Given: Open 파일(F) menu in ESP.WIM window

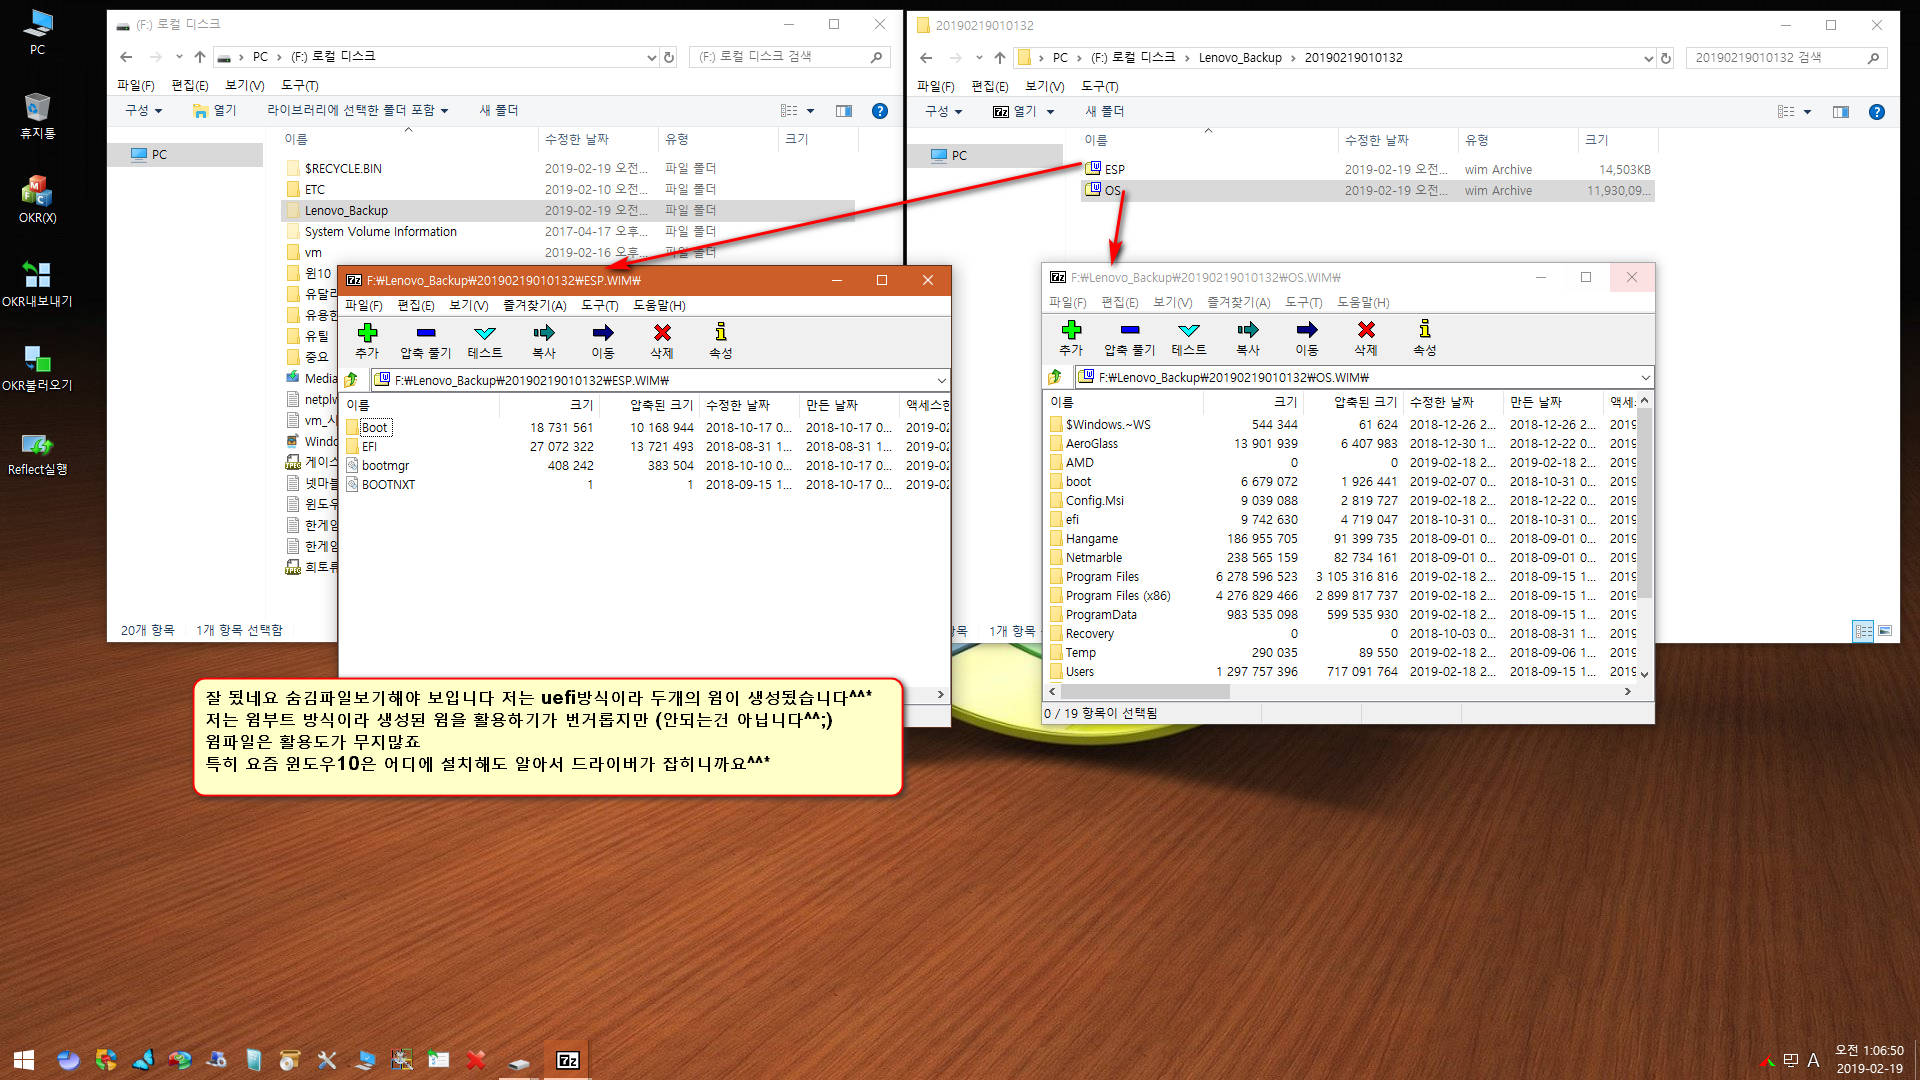Looking at the screenshot, I should pos(363,305).
